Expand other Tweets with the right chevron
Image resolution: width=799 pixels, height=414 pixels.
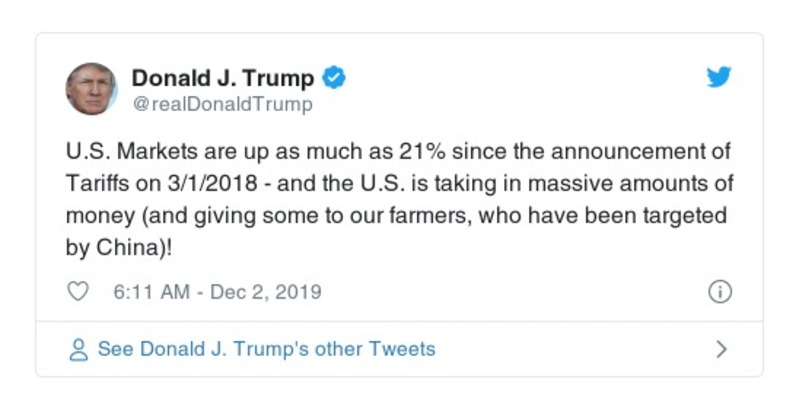coord(721,350)
